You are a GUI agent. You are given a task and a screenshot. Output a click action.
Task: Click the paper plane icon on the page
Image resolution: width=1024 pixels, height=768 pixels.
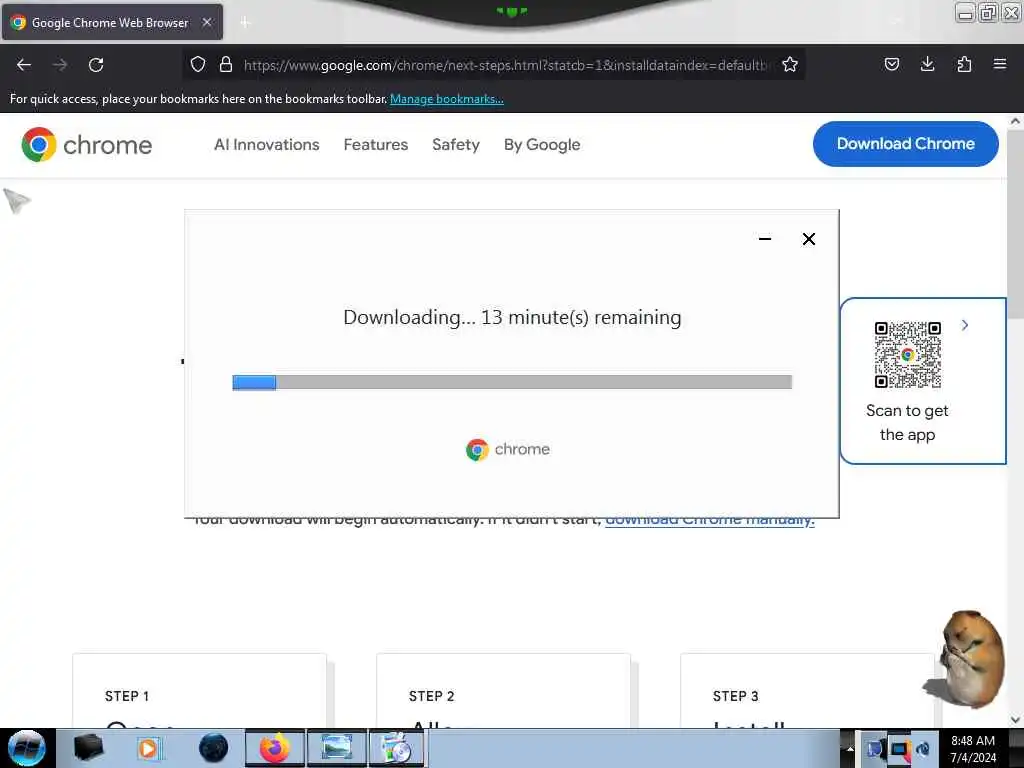[17, 200]
